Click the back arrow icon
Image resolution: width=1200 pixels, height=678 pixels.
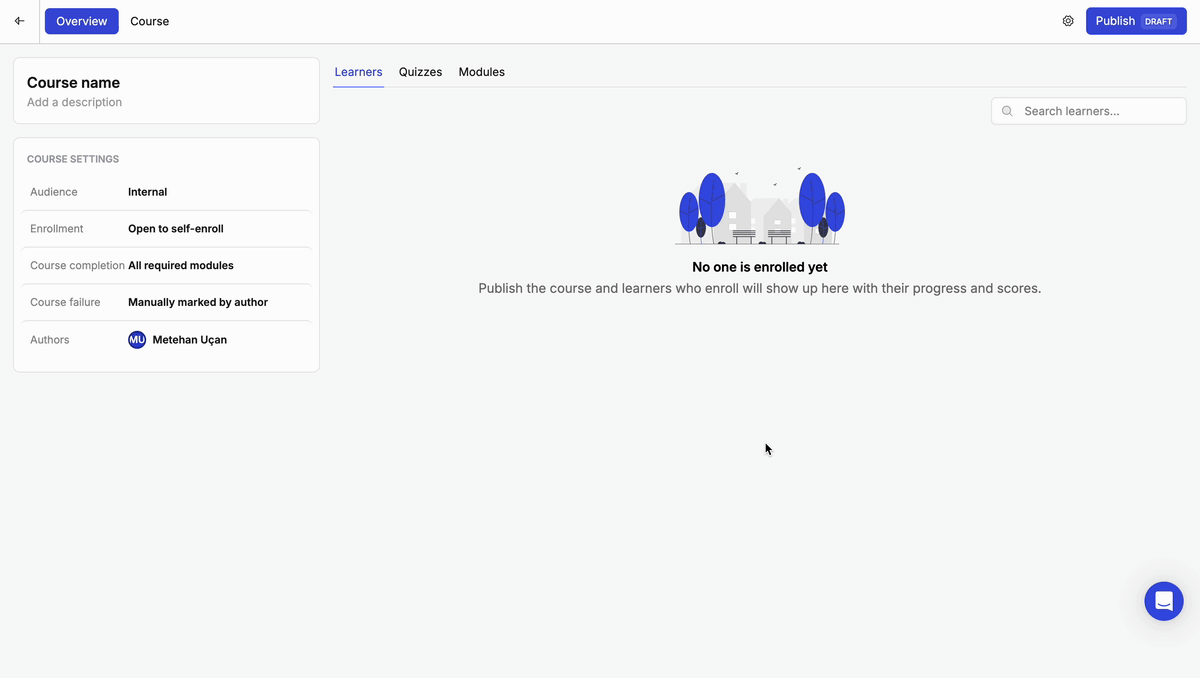(19, 21)
